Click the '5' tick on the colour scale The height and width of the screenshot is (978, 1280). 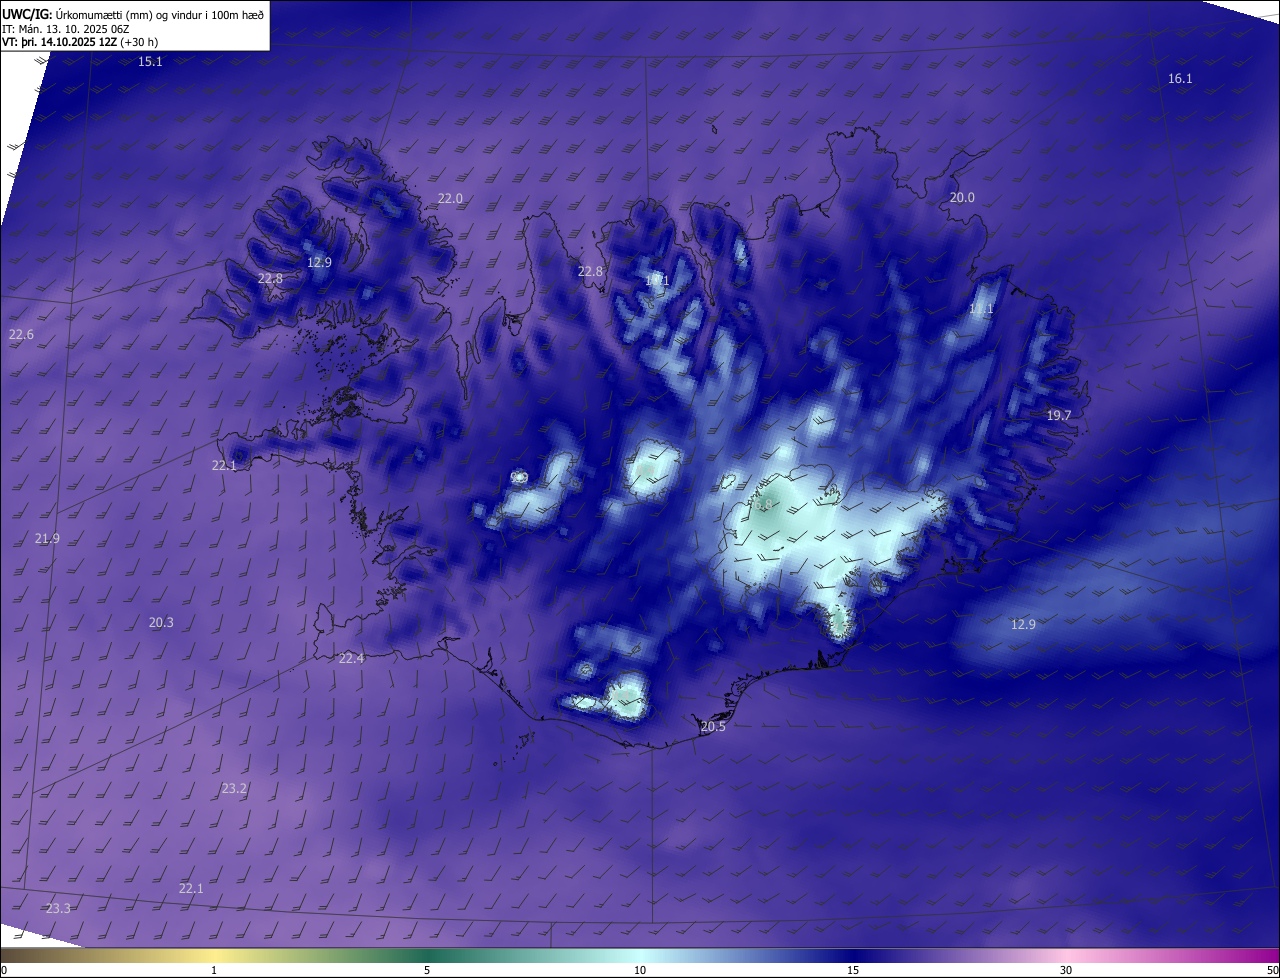coord(427,970)
